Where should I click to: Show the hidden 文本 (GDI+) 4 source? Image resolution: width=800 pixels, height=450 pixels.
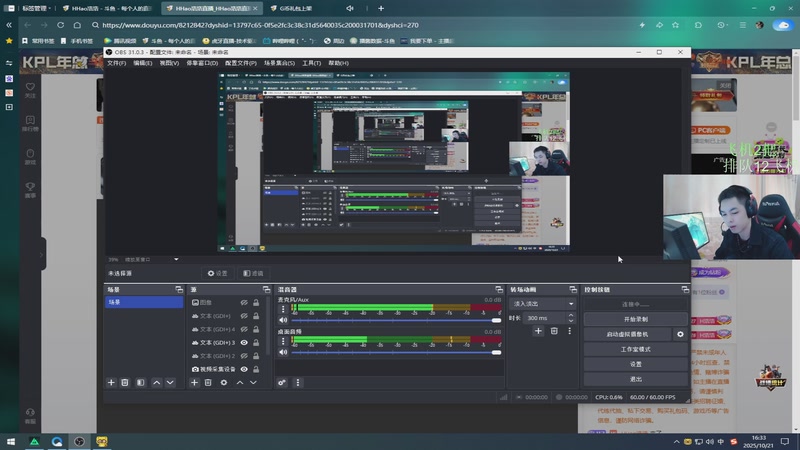click(x=244, y=329)
